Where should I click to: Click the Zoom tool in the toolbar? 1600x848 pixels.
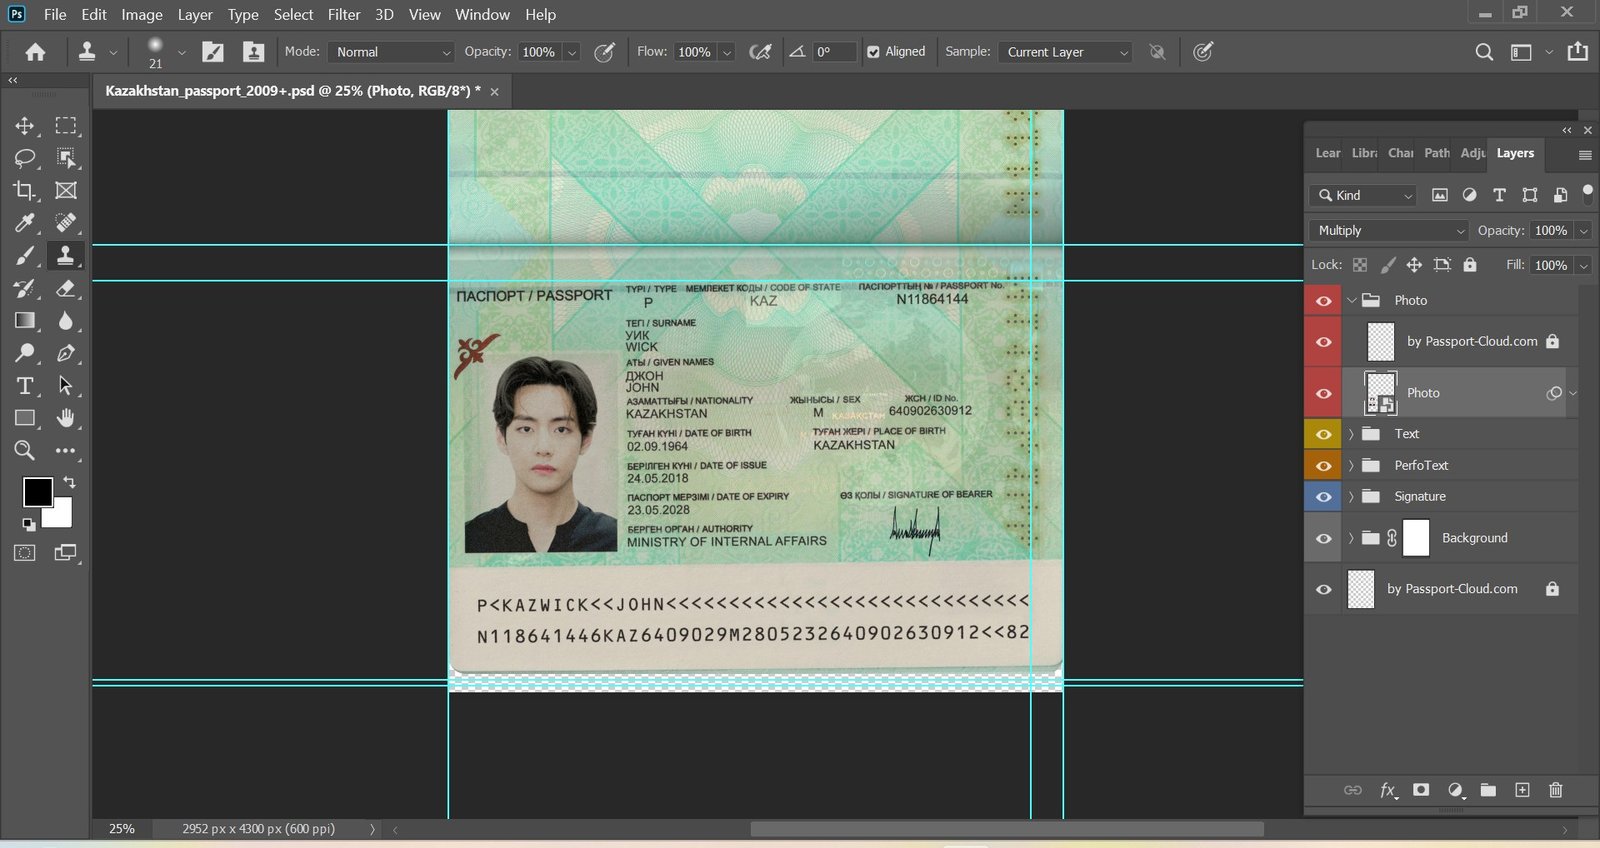pos(24,451)
